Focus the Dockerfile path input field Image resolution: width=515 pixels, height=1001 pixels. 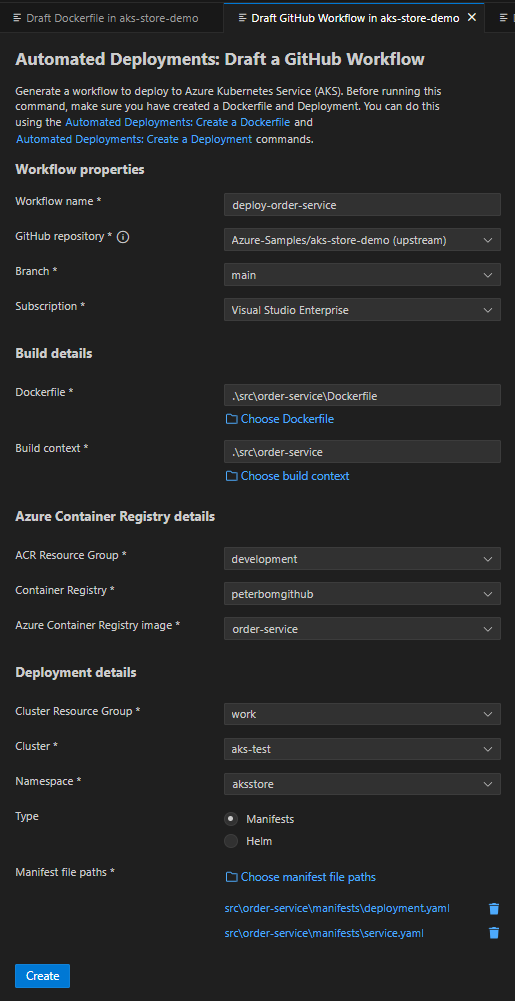click(362, 396)
